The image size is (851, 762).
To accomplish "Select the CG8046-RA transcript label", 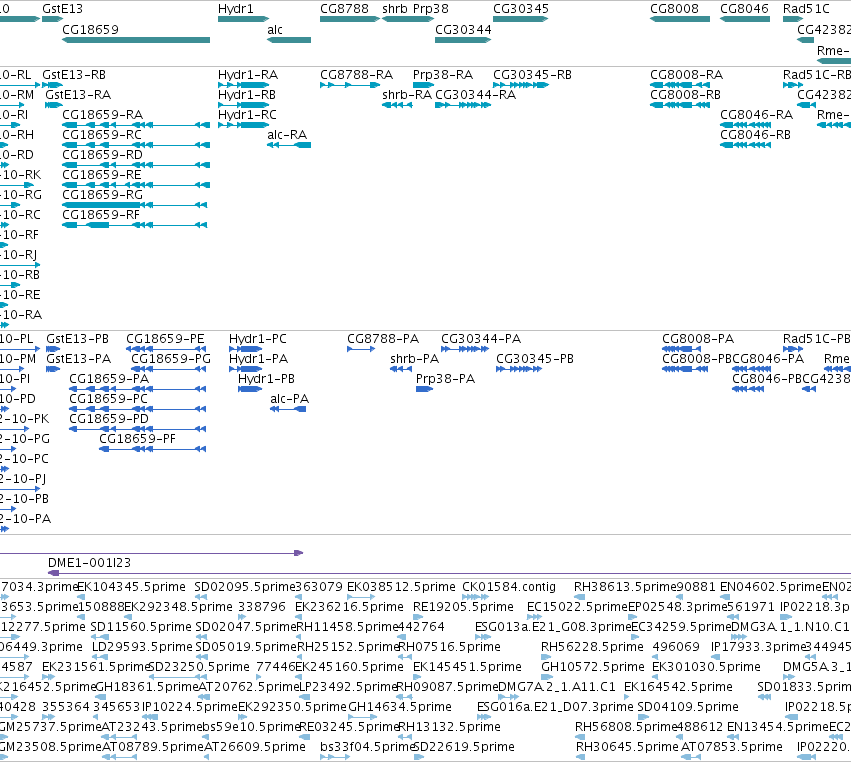I will point(757,115).
